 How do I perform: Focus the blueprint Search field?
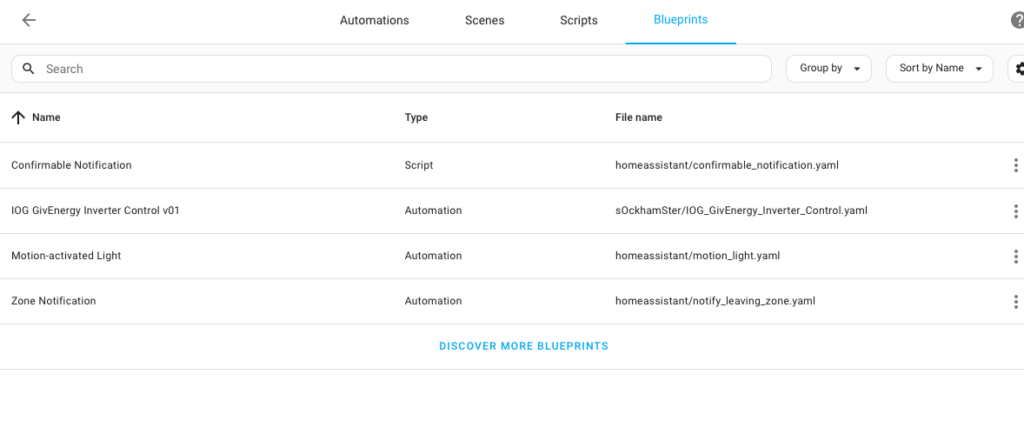tap(392, 69)
